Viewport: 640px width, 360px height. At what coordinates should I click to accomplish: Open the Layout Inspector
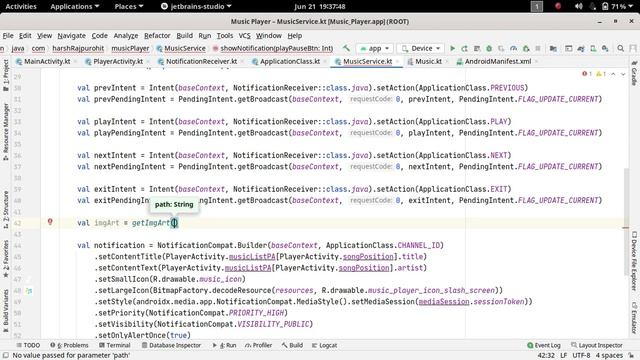tap(597, 345)
